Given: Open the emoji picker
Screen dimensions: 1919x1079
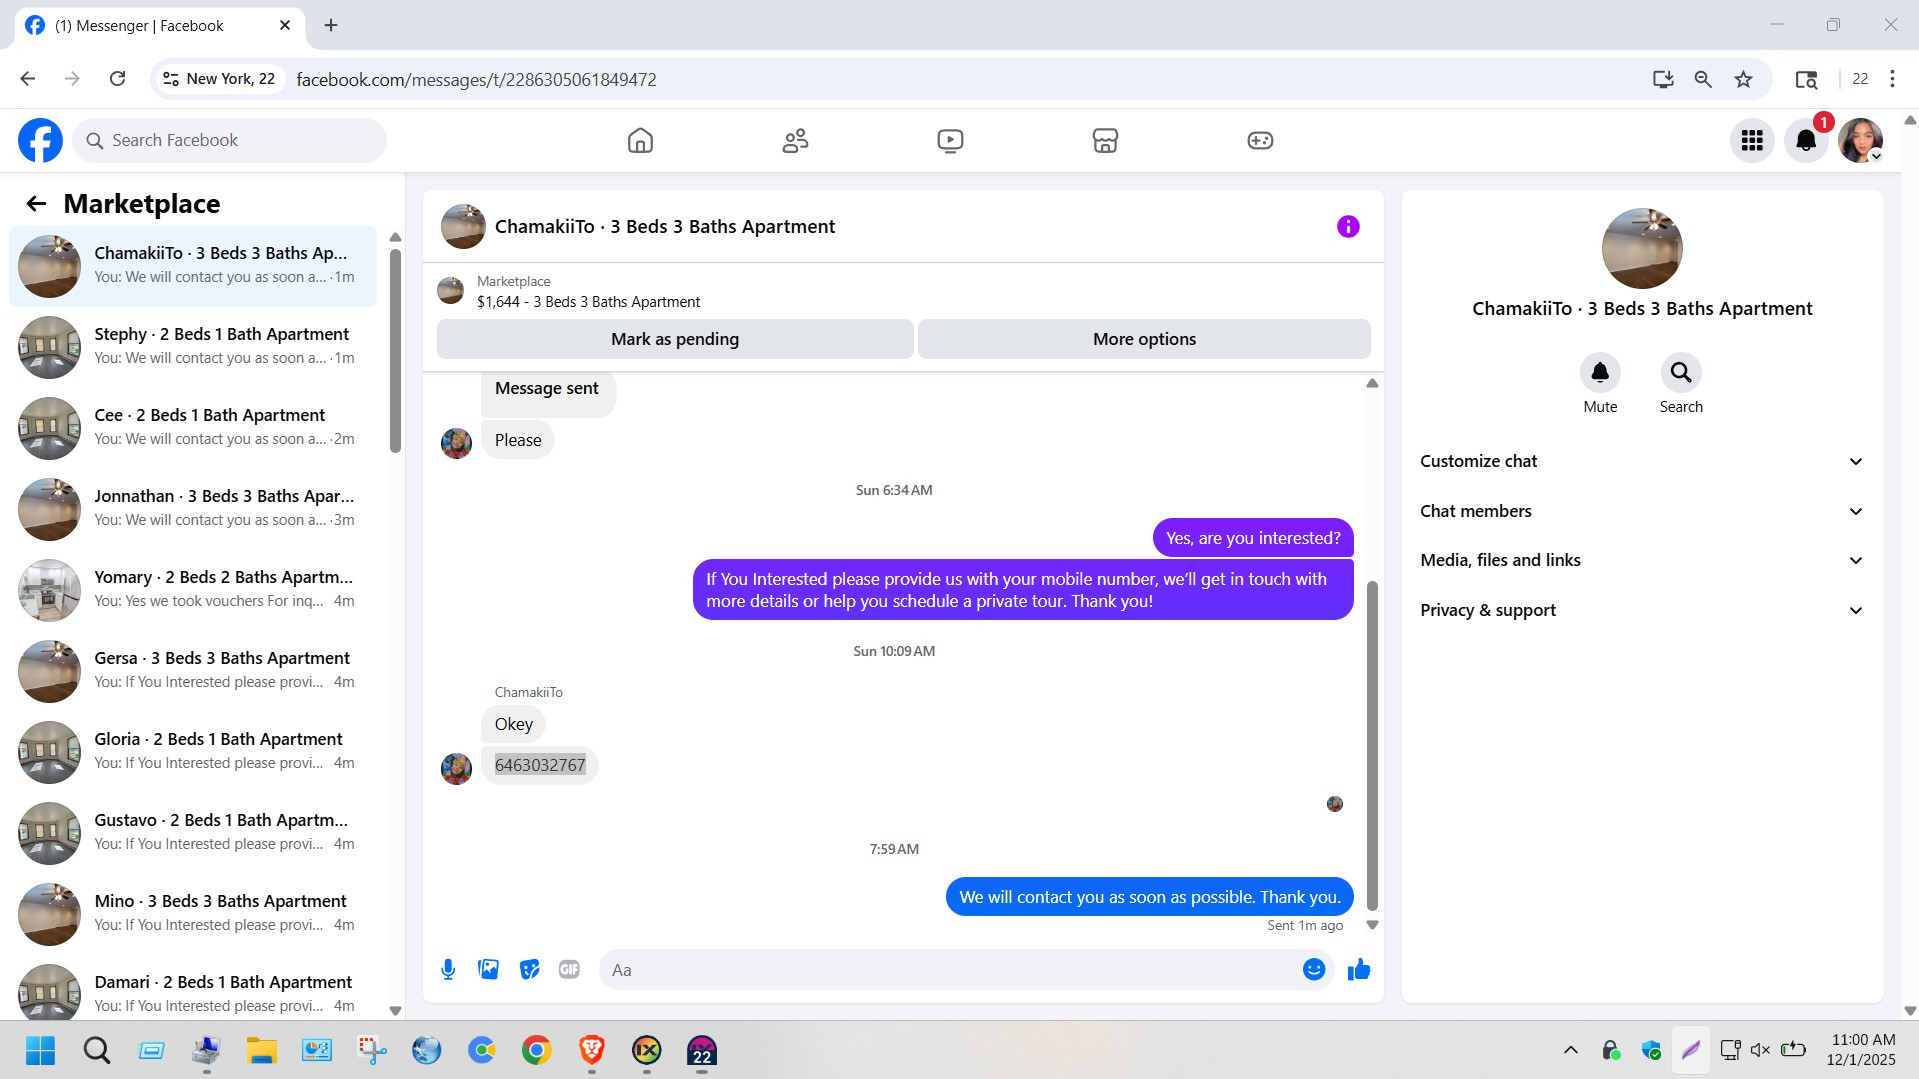Looking at the screenshot, I should pyautogui.click(x=1314, y=970).
